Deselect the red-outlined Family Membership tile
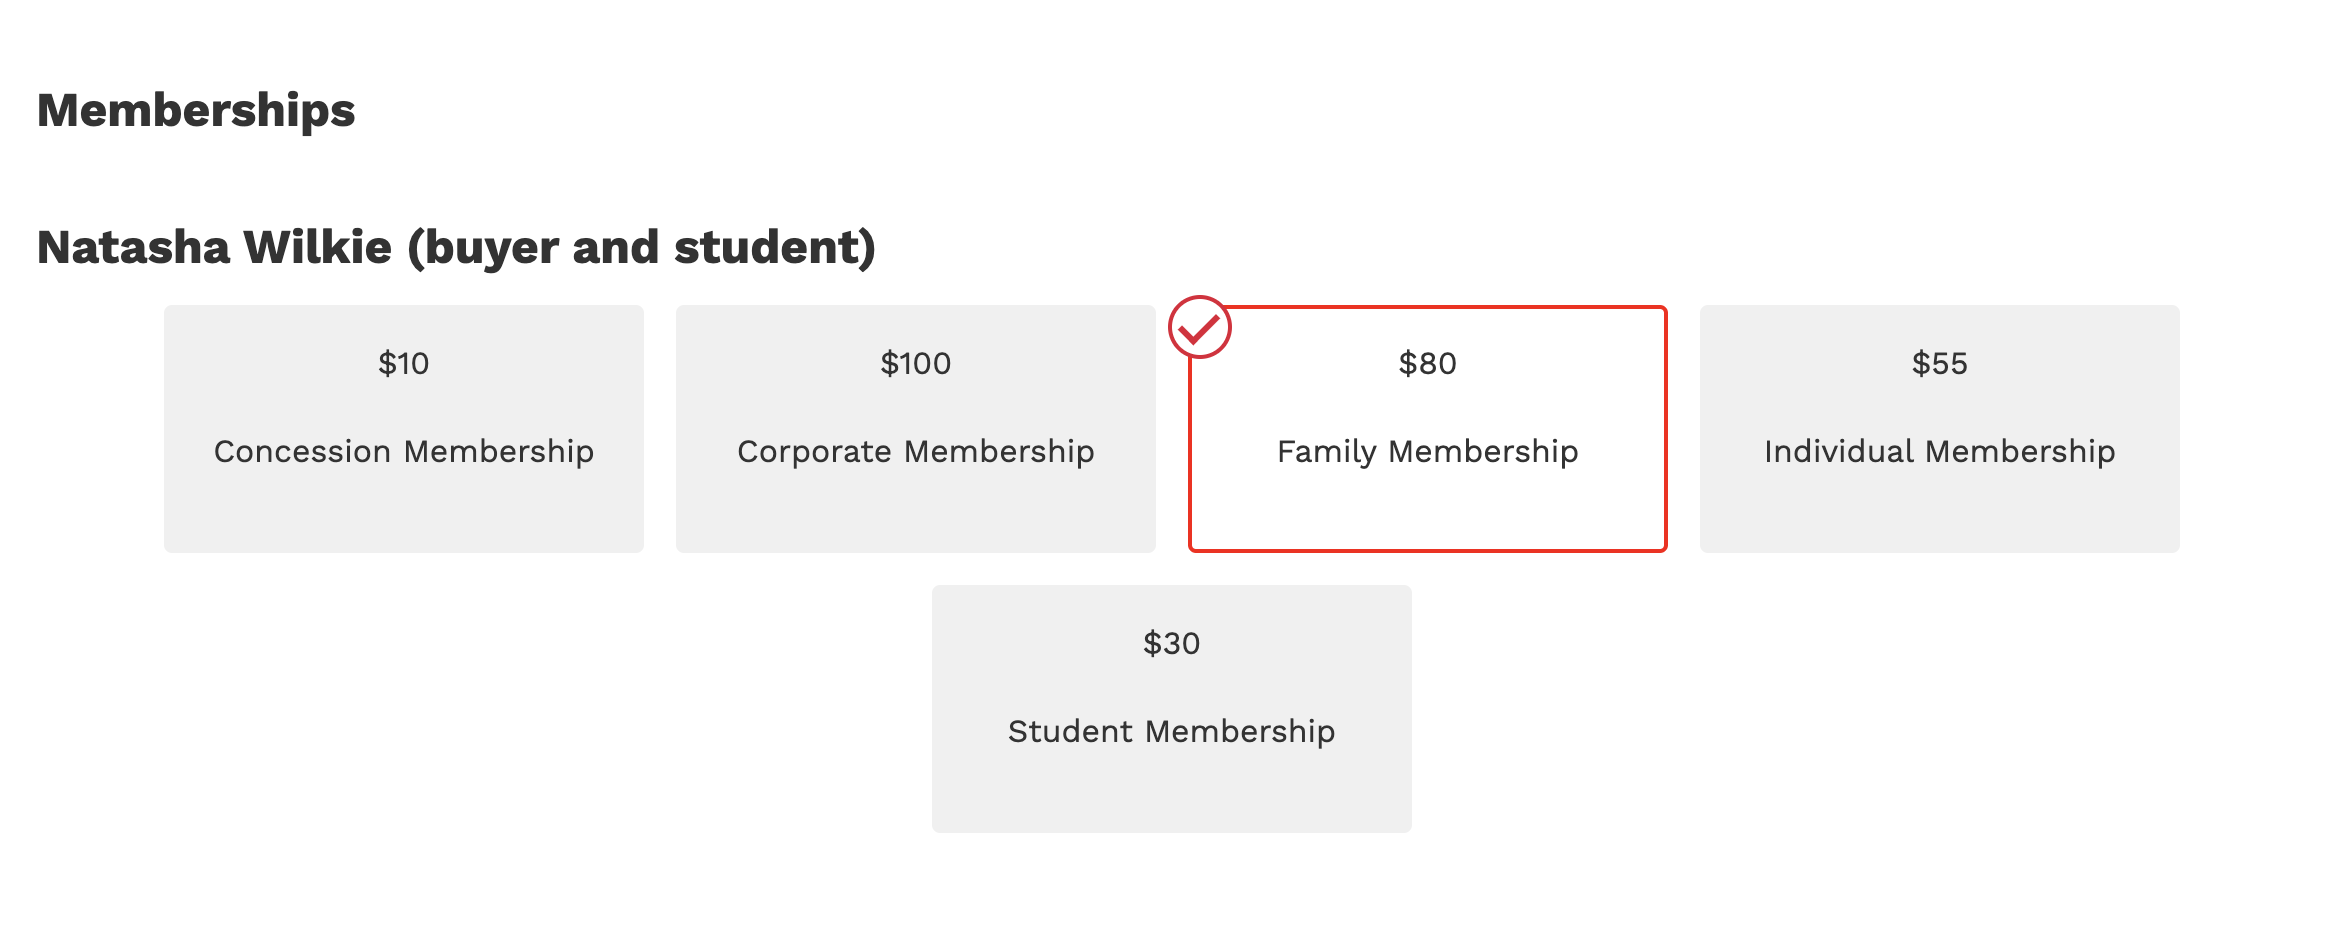 click(x=1427, y=500)
